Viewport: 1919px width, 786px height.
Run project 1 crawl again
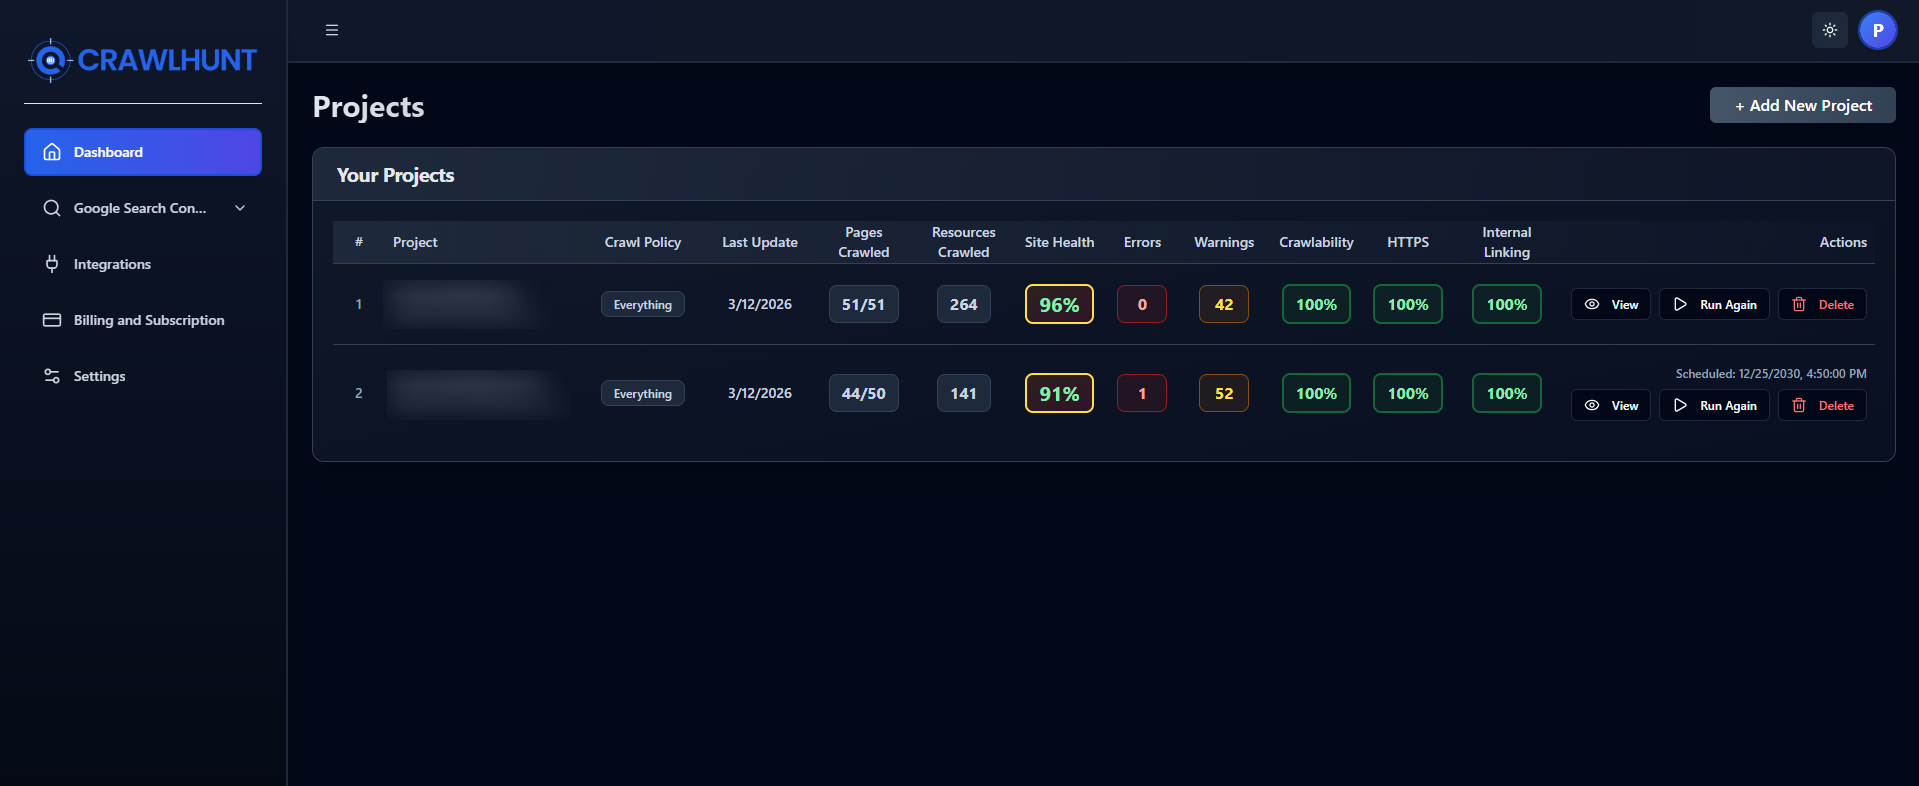point(1714,304)
